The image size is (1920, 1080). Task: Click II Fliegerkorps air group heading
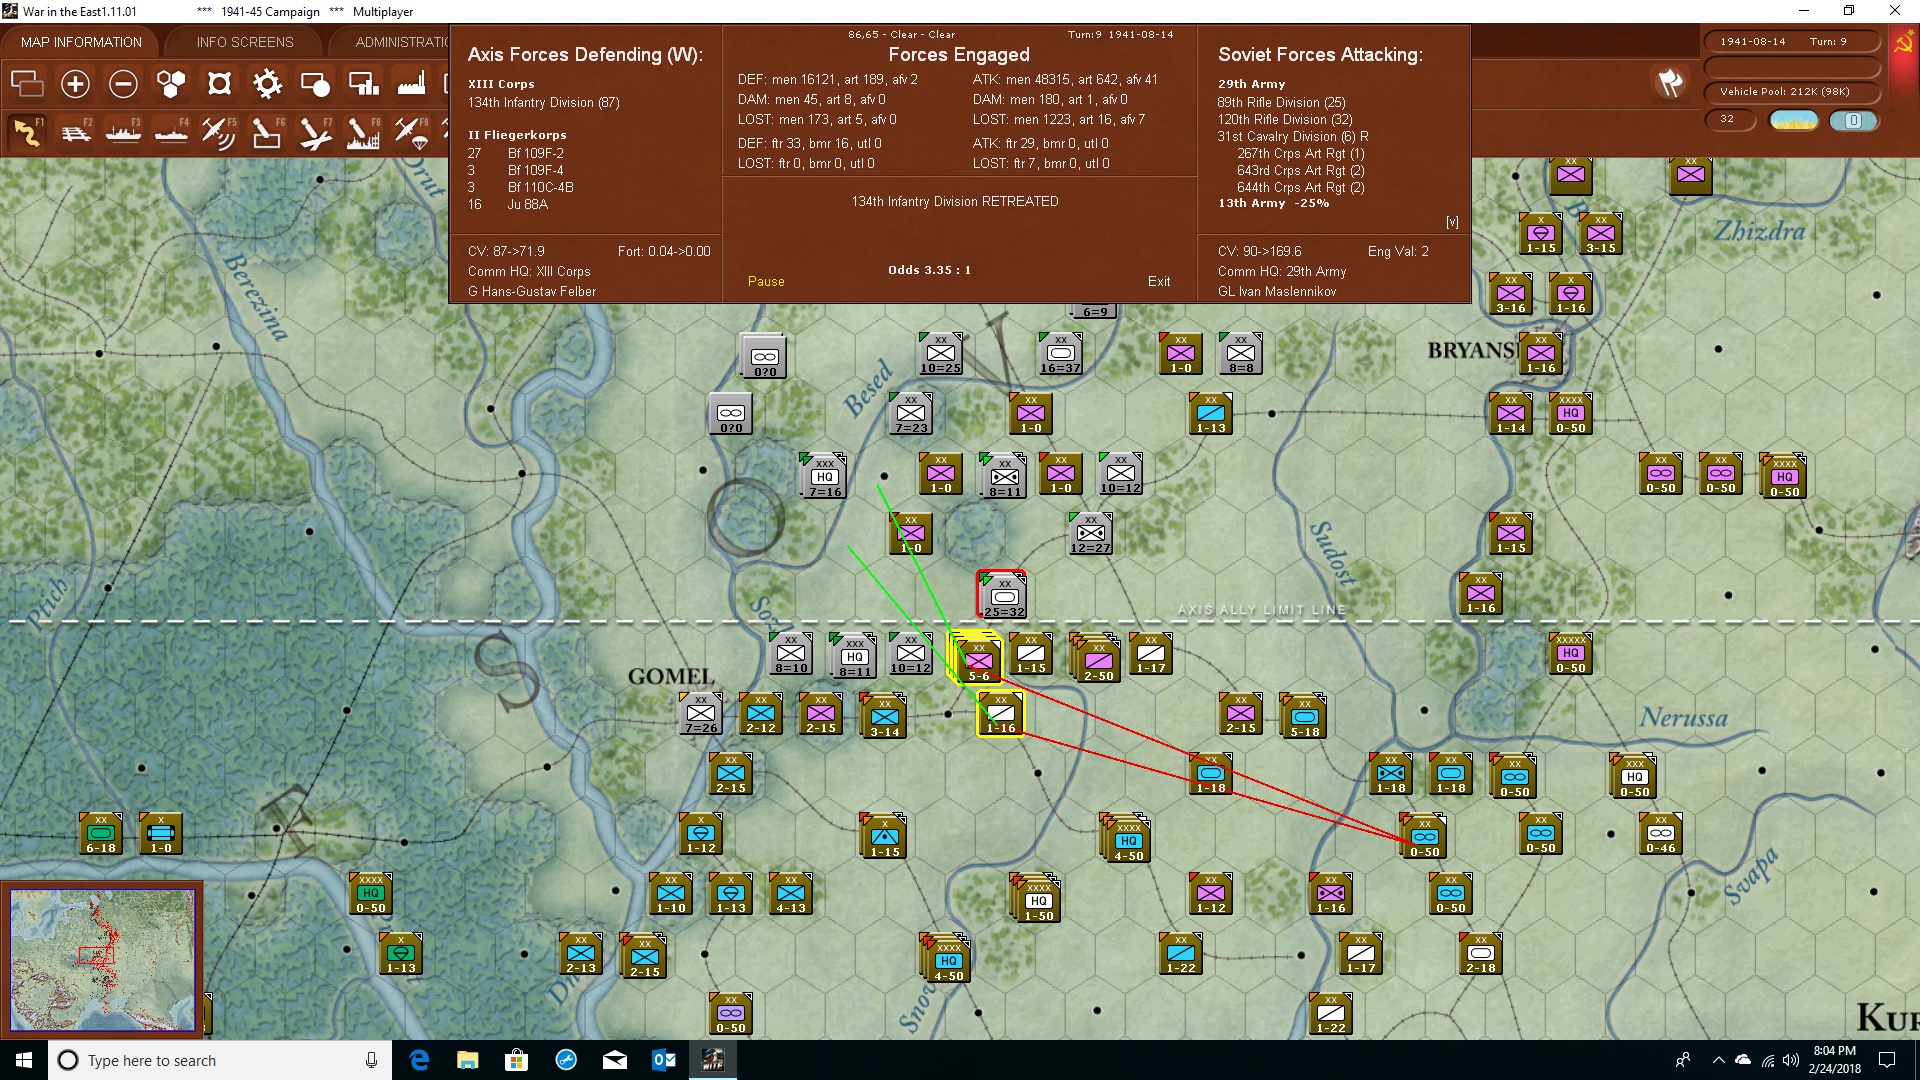click(517, 135)
